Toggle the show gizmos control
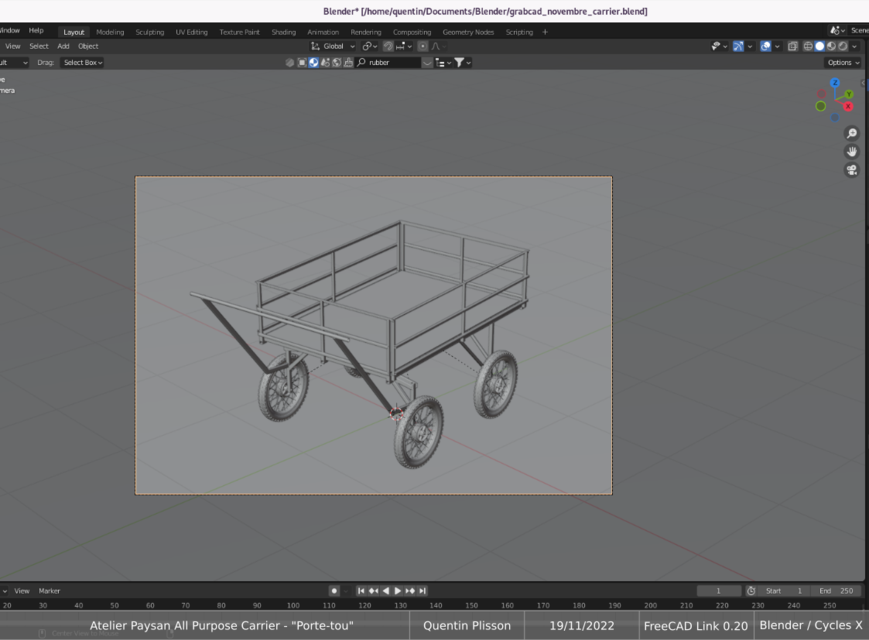869x640 pixels. tap(738, 45)
